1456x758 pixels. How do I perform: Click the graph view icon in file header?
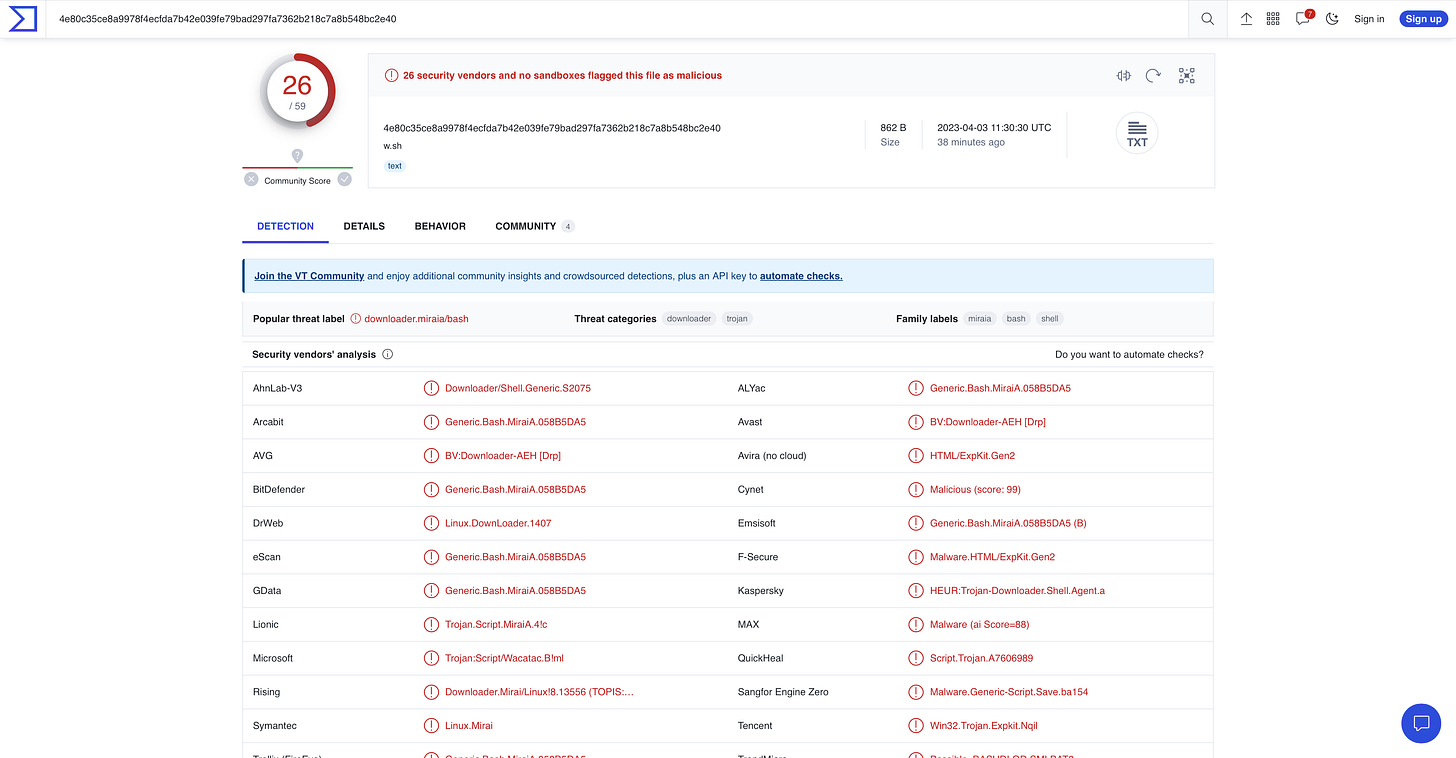1187,76
